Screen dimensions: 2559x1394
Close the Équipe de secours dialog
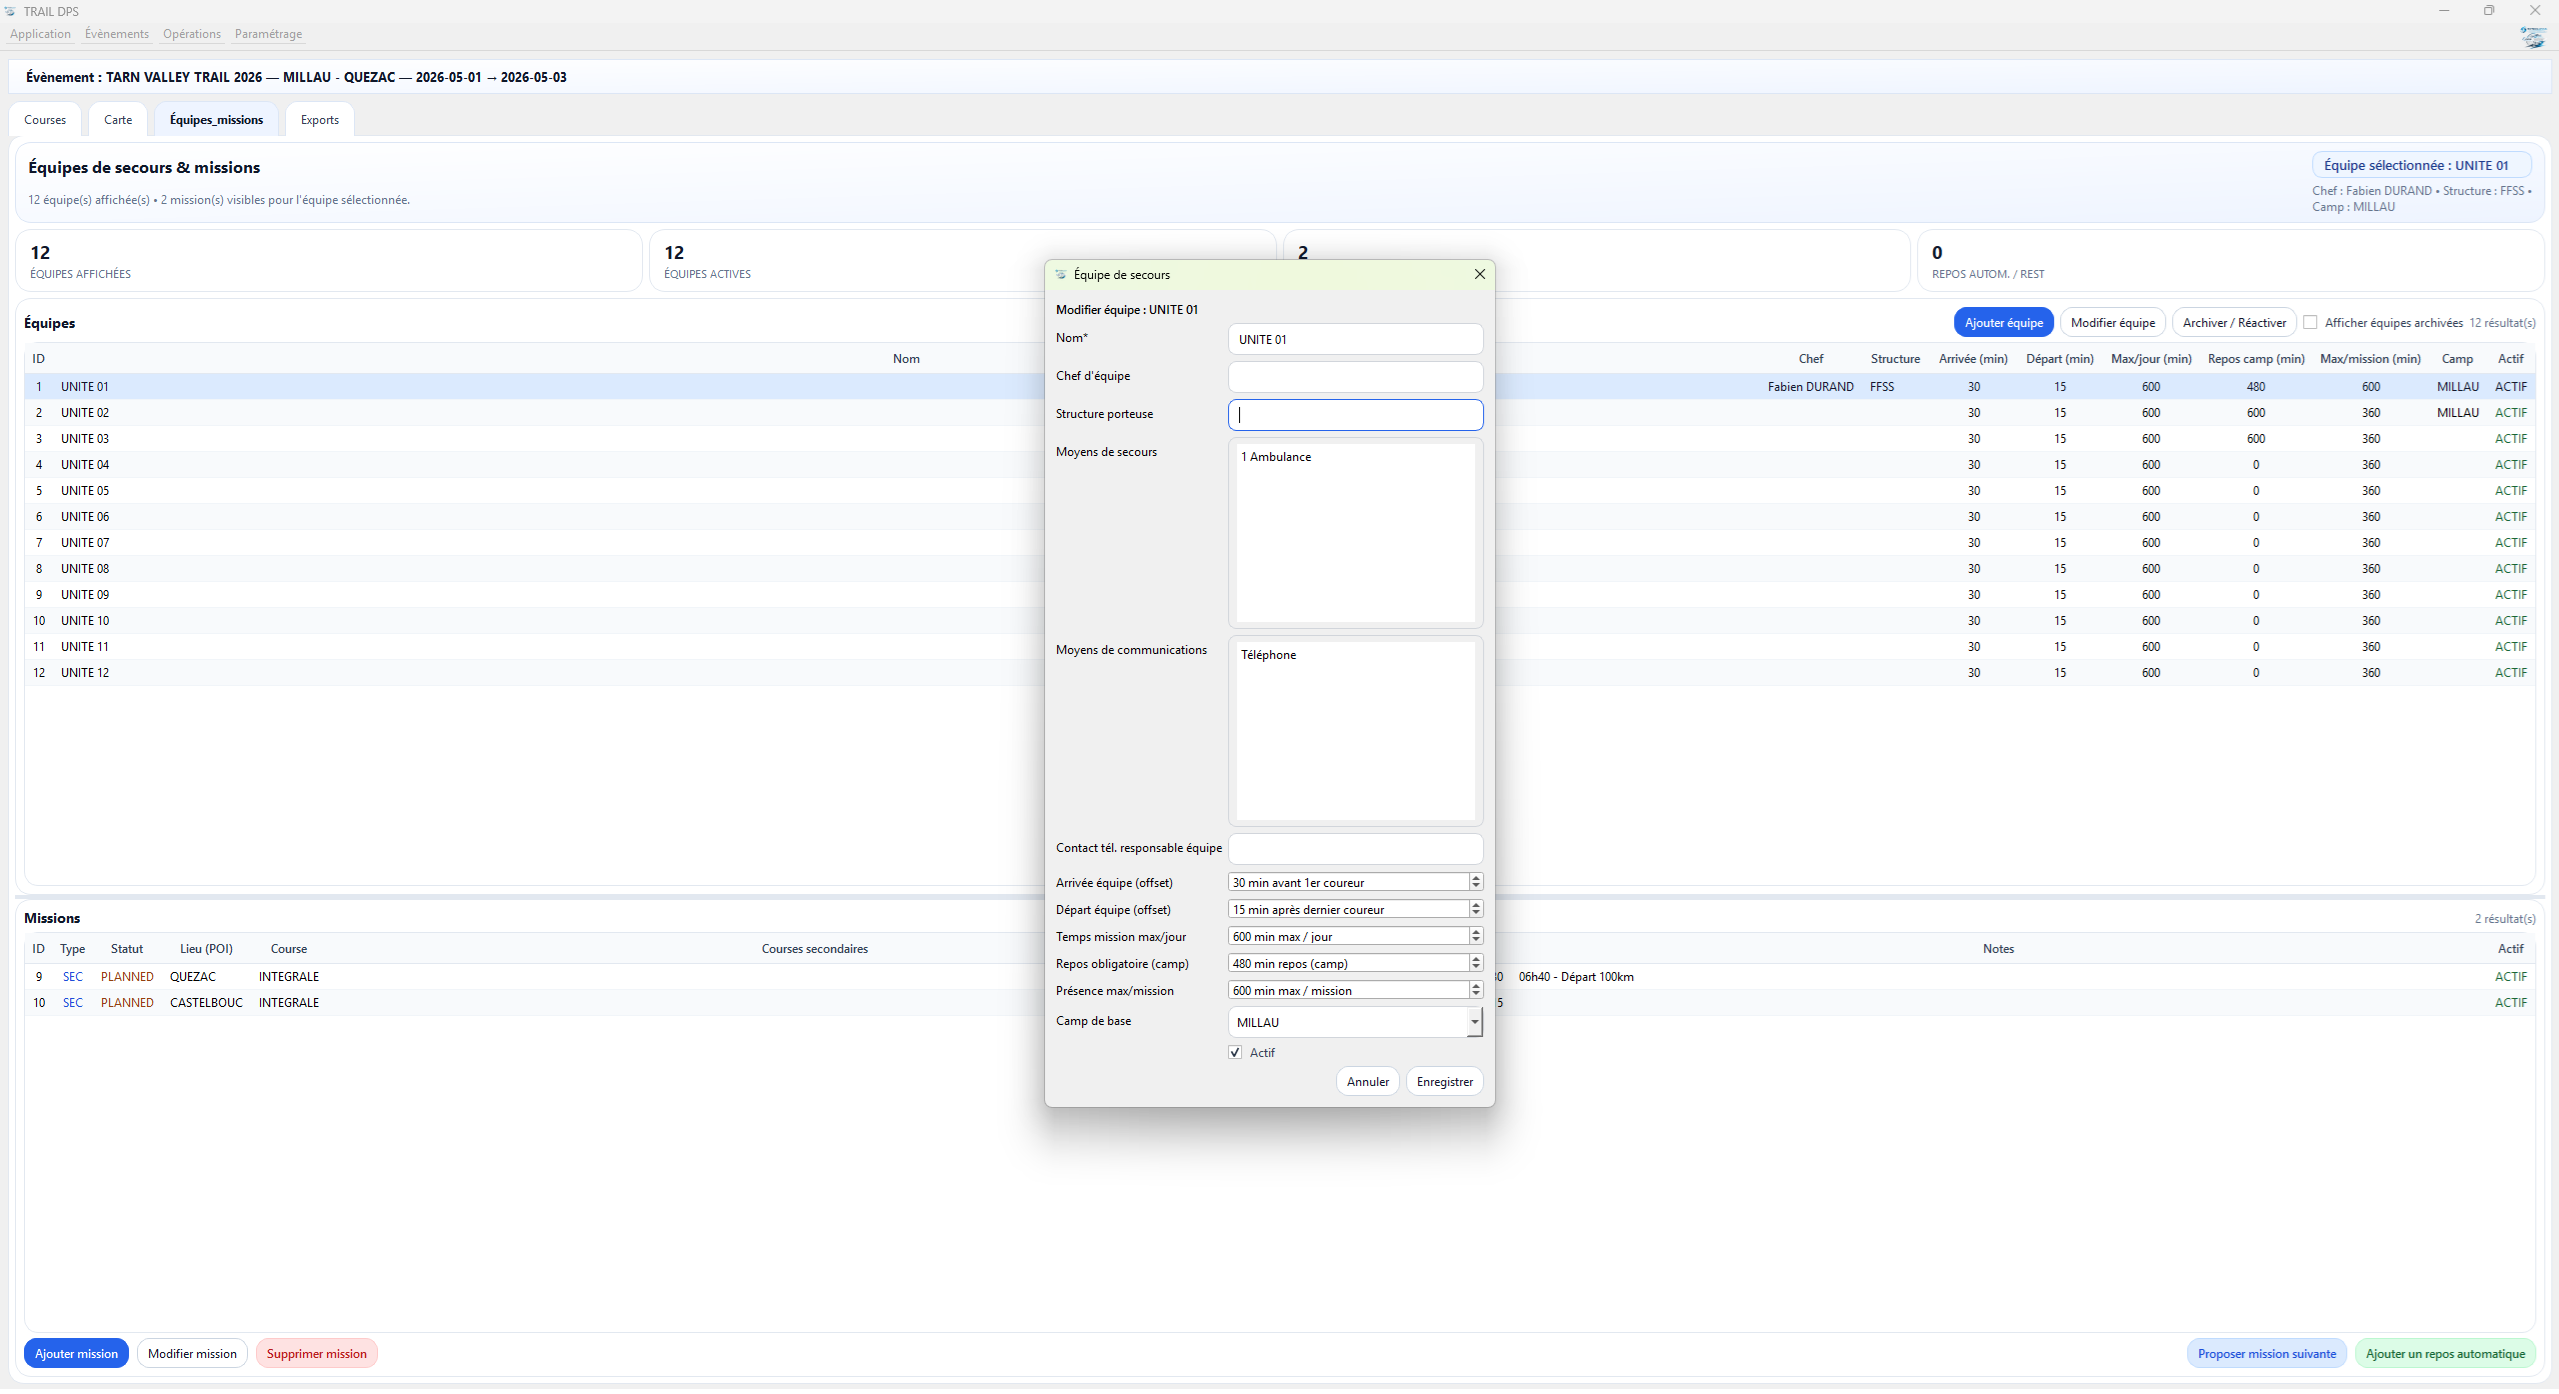[1479, 274]
